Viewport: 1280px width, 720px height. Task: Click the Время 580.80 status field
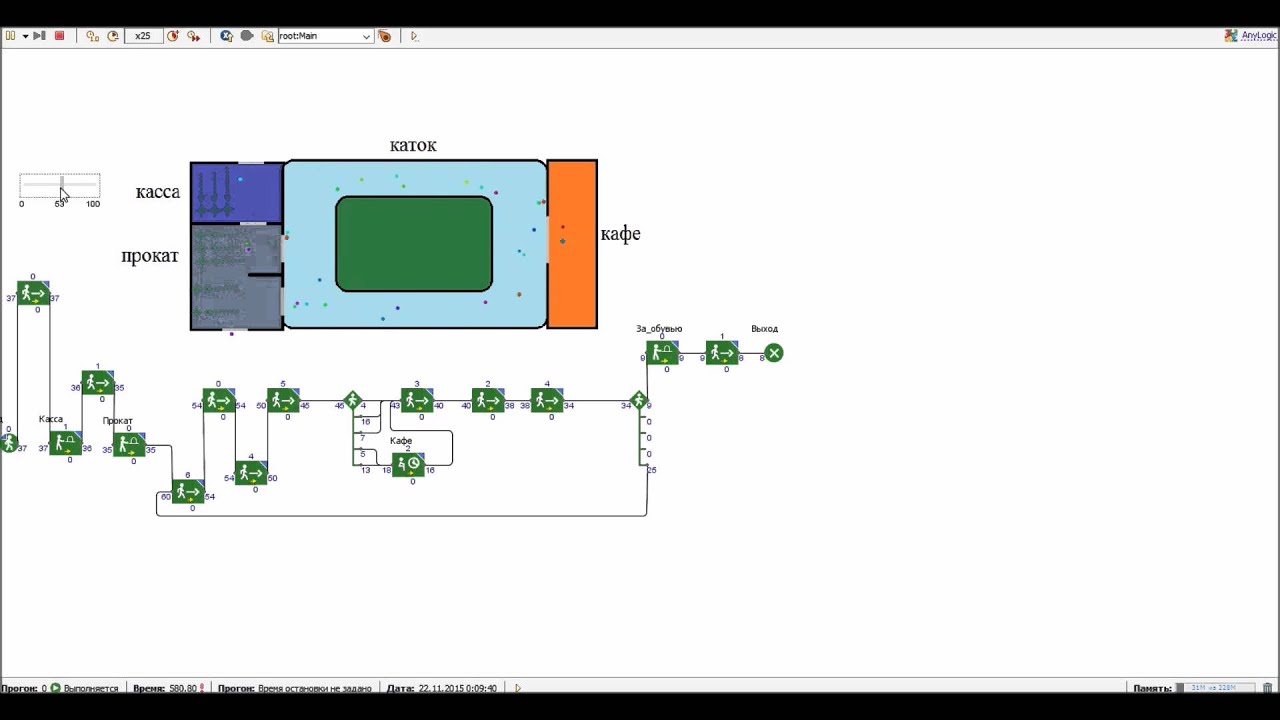(168, 688)
